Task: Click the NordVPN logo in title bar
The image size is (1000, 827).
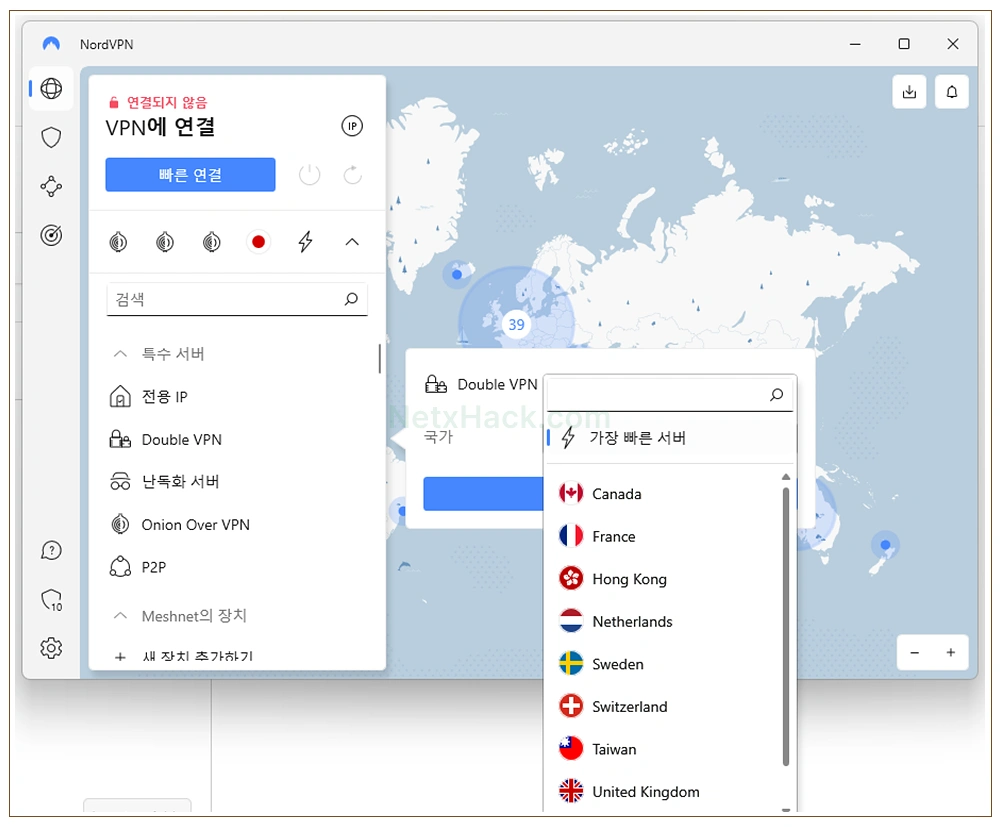Action: pos(51,44)
